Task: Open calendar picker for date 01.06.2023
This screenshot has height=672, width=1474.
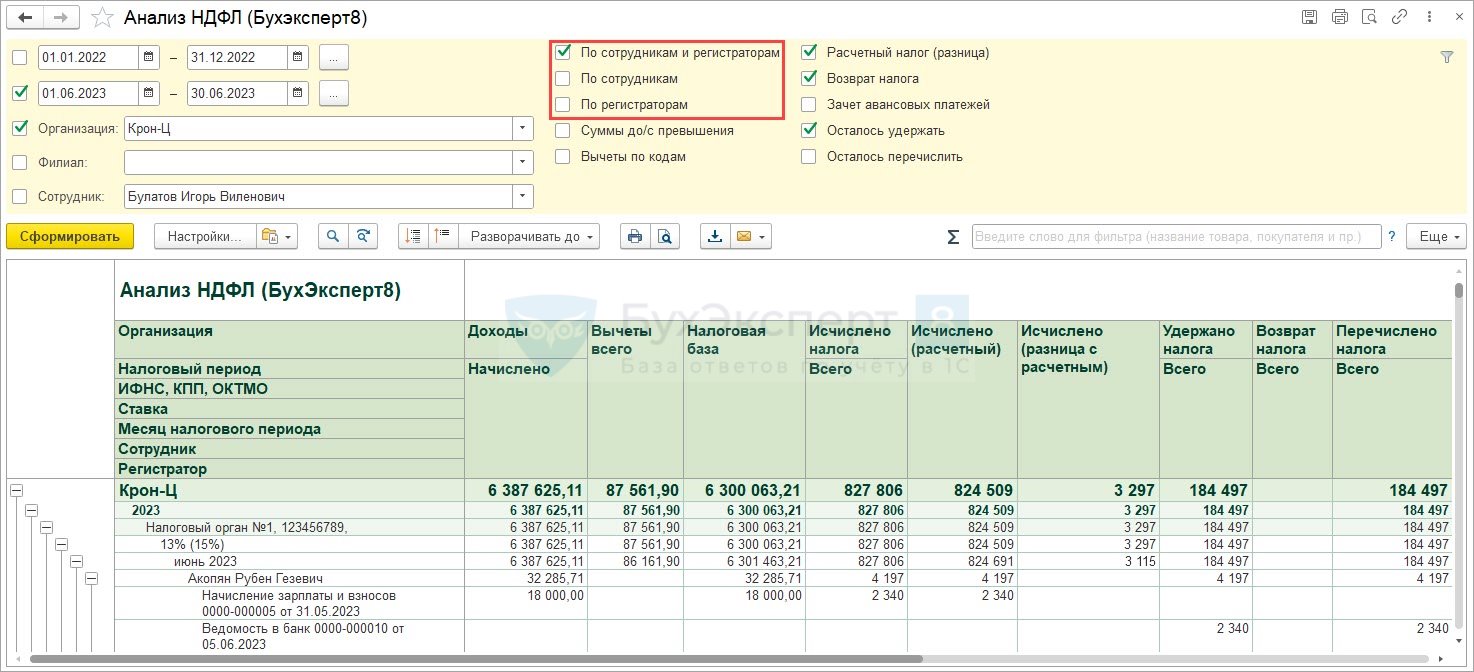Action: [x=148, y=93]
